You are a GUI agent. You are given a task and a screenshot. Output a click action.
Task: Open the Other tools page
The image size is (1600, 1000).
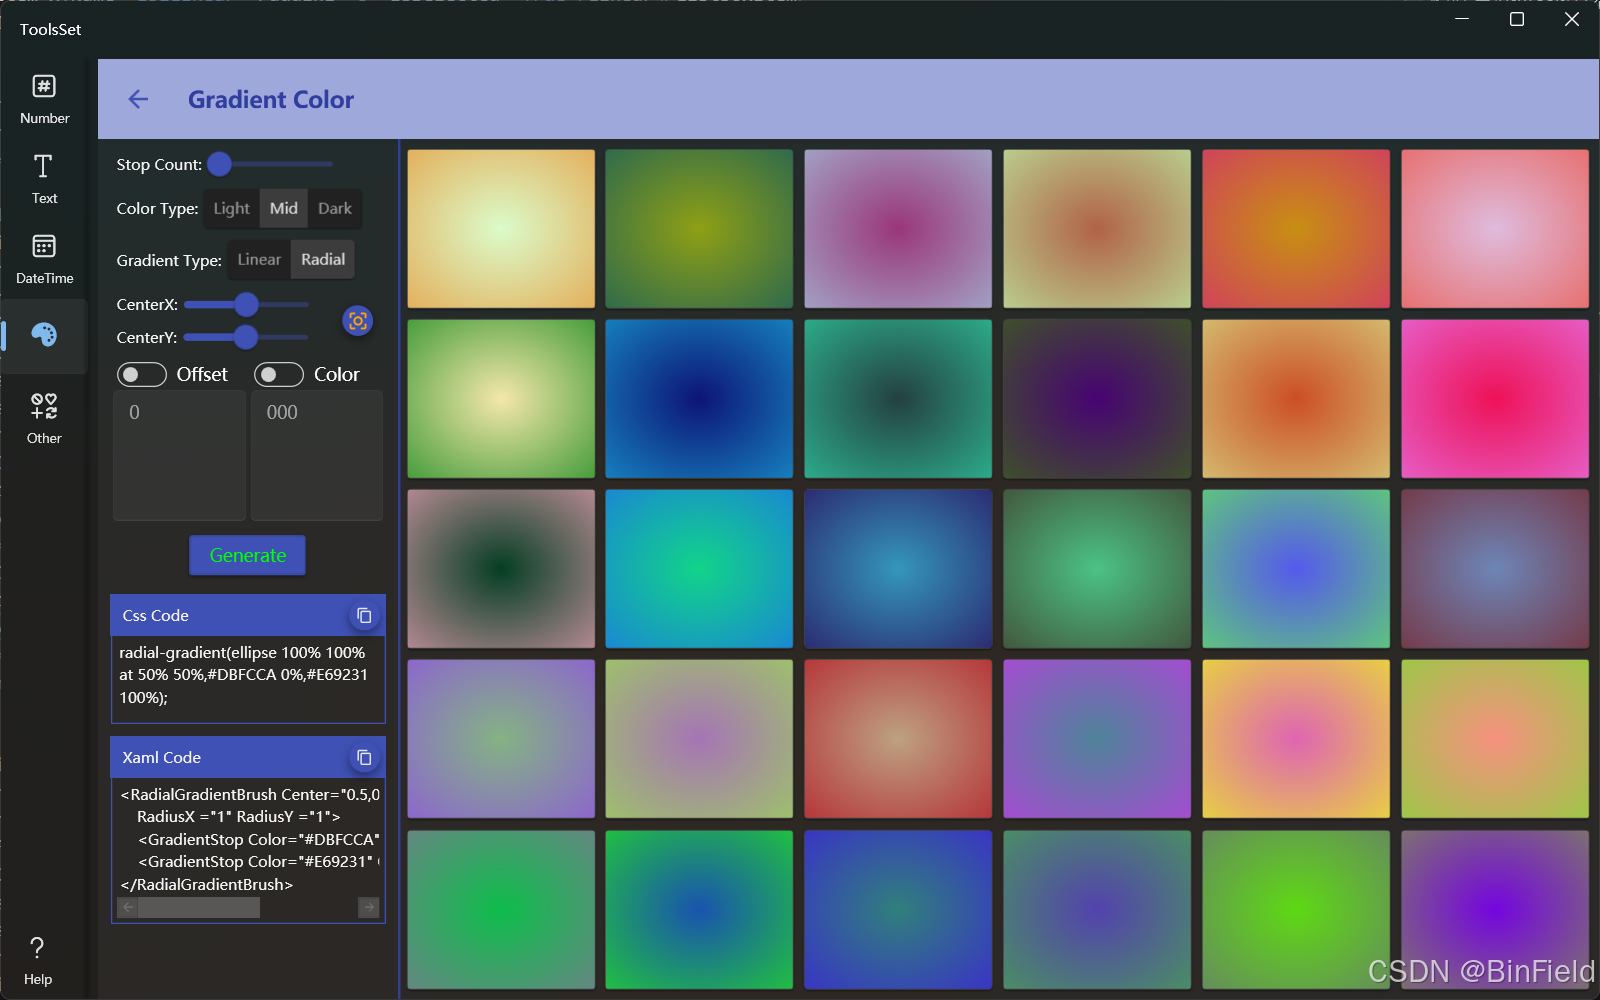click(44, 417)
